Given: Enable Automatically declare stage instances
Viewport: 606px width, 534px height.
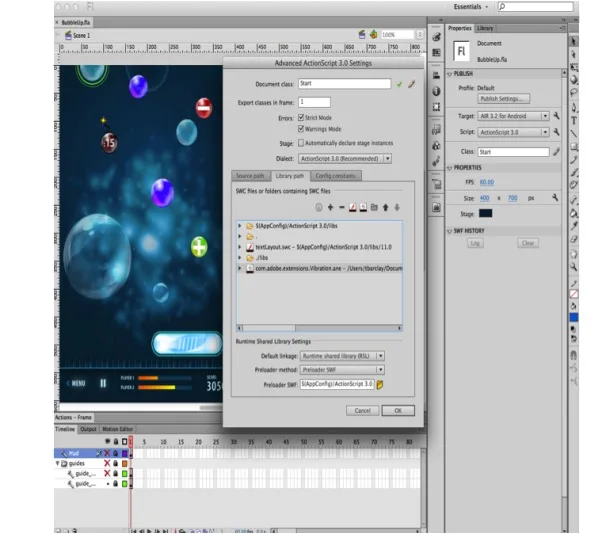Looking at the screenshot, I should click(301, 143).
